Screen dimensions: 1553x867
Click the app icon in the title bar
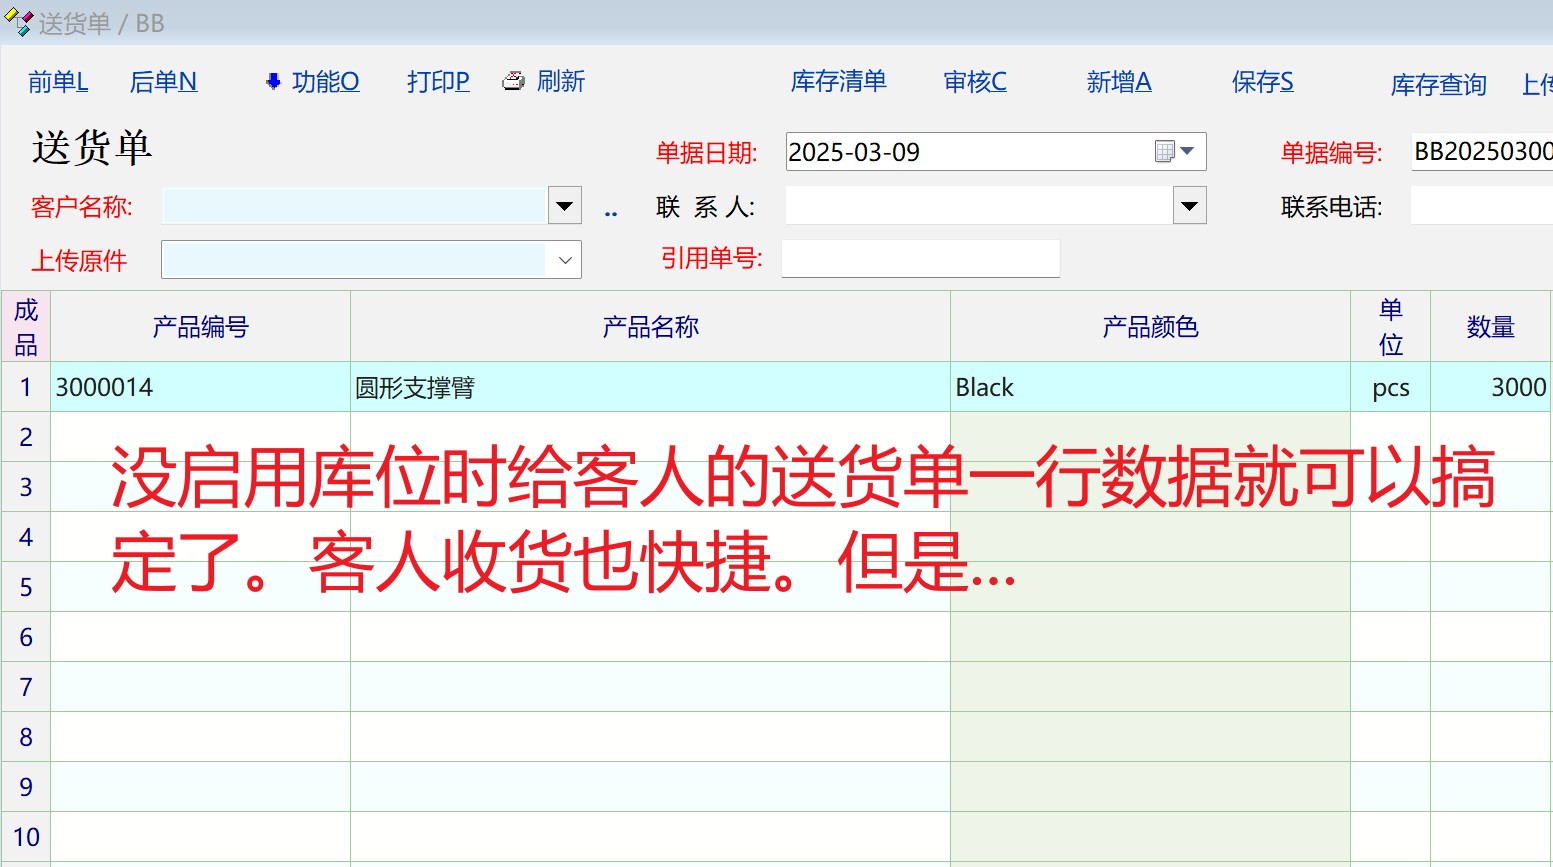(x=18, y=22)
